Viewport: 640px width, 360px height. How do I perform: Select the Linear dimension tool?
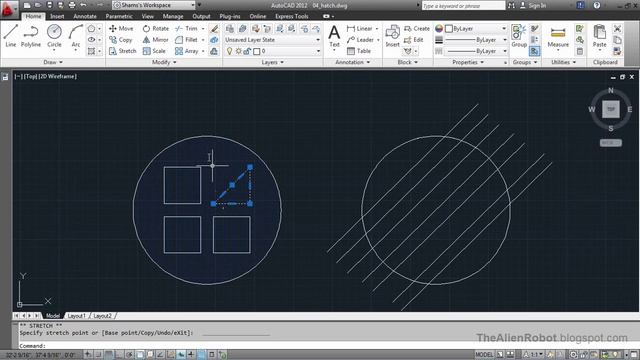click(360, 29)
